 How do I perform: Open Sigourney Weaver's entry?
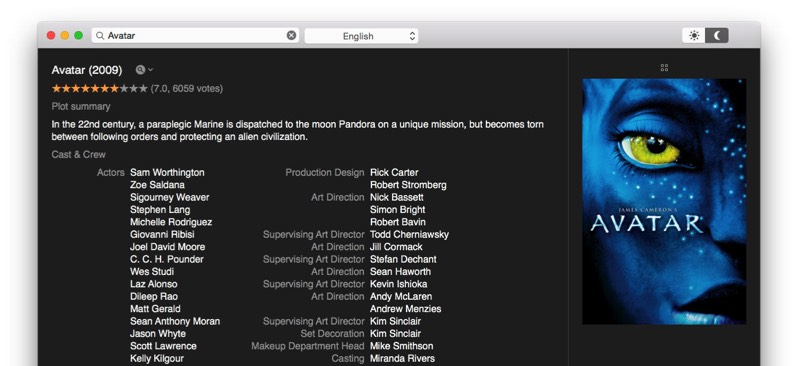pyautogui.click(x=169, y=198)
